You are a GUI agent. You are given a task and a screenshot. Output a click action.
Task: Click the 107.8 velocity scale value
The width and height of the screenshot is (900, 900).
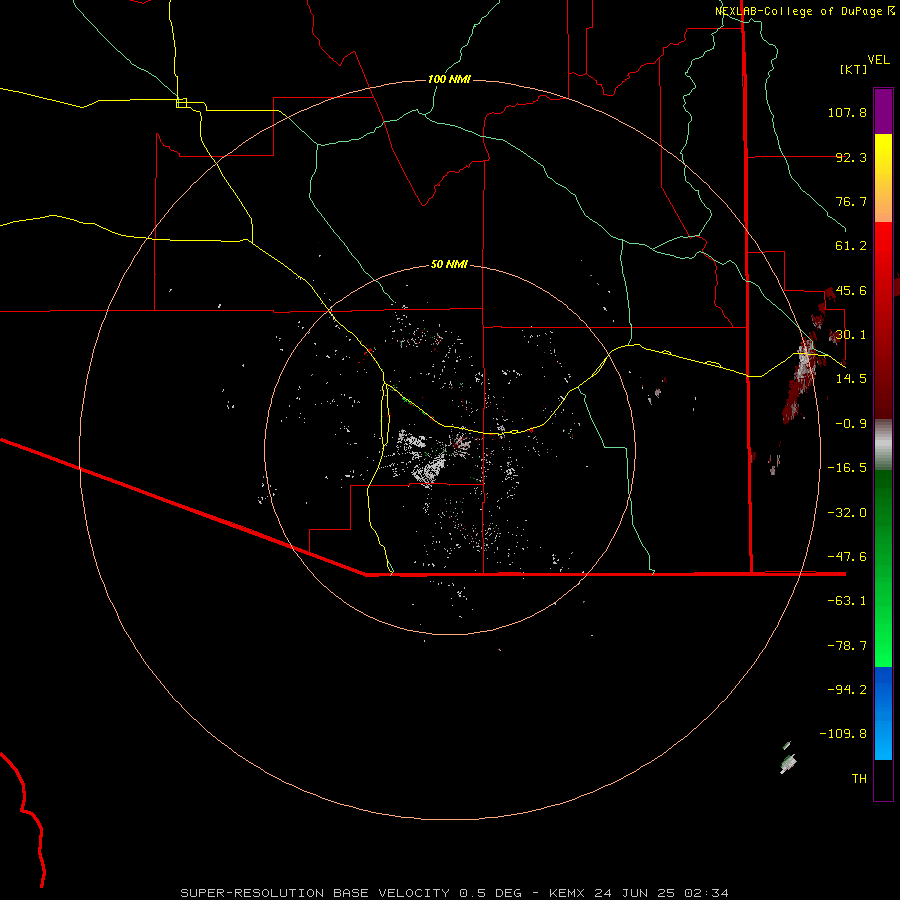[847, 112]
